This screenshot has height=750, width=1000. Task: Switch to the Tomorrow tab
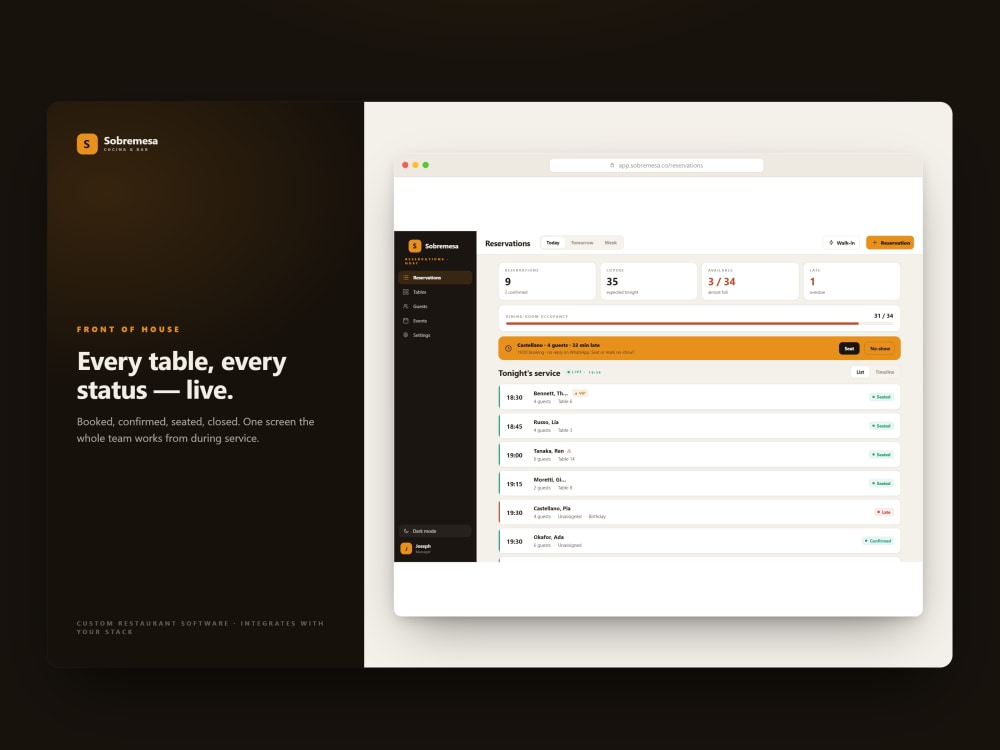coord(582,243)
